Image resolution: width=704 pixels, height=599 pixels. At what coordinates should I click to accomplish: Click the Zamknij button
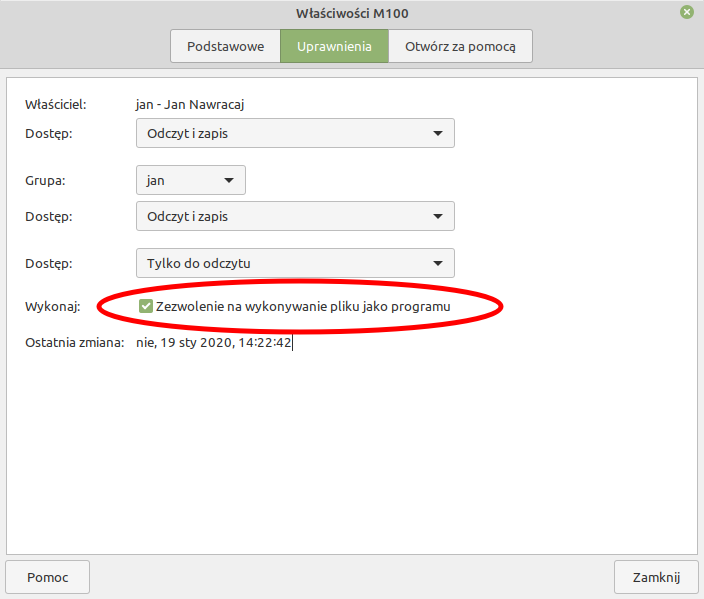click(x=656, y=577)
